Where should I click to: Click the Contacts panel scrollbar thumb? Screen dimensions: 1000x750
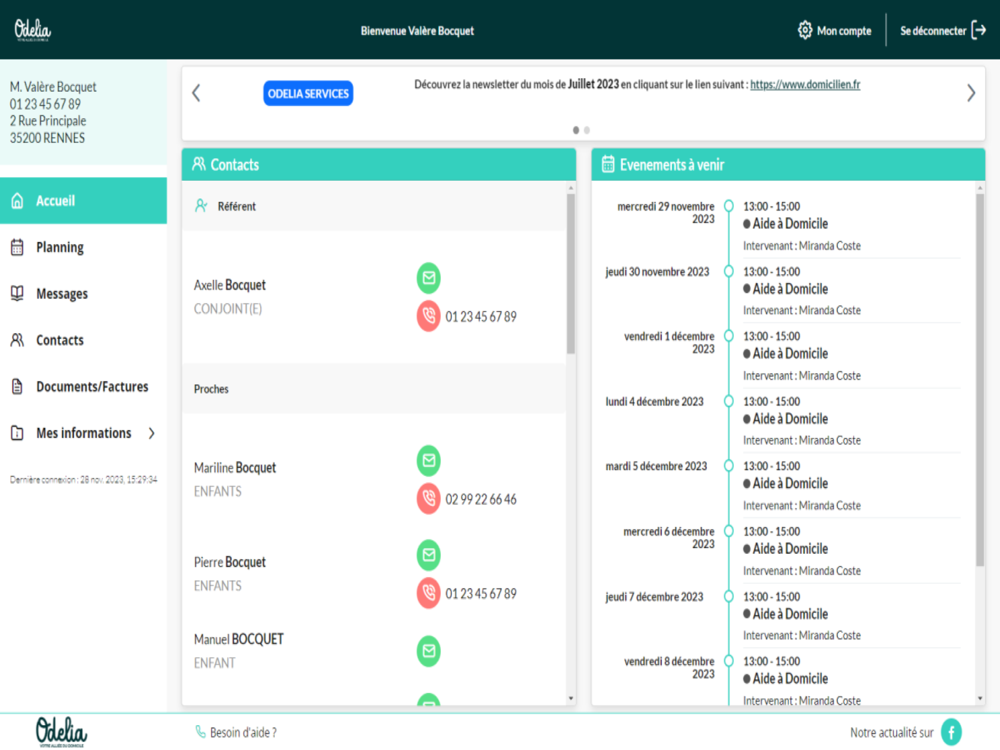click(571, 273)
